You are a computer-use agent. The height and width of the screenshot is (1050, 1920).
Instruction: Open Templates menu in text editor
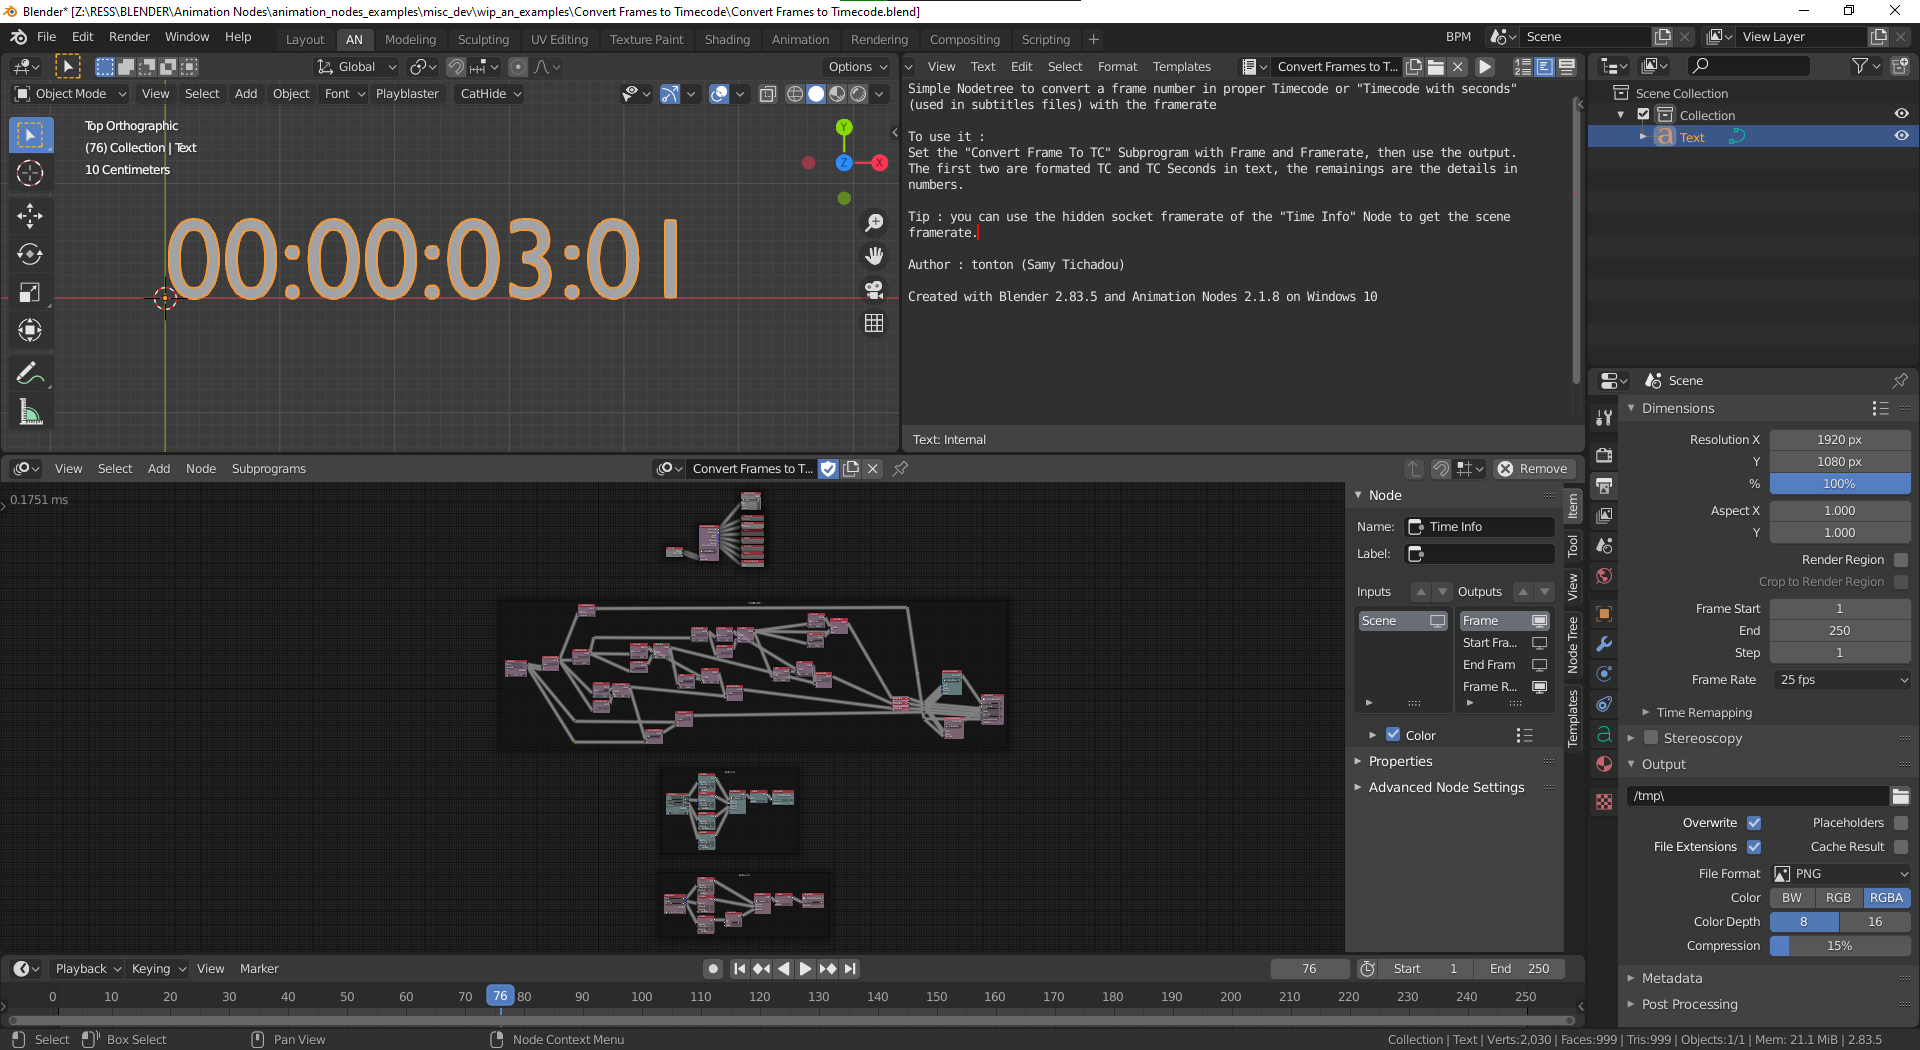click(x=1181, y=67)
